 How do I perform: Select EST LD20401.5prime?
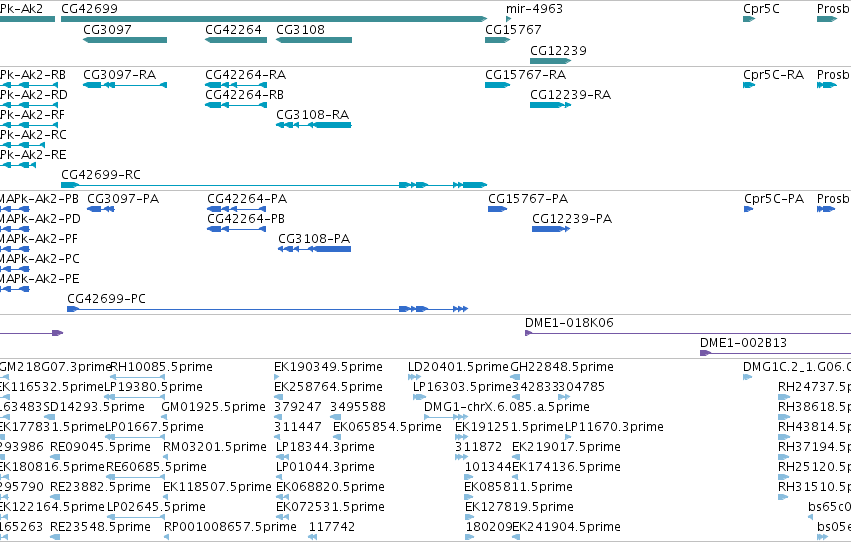459,367
